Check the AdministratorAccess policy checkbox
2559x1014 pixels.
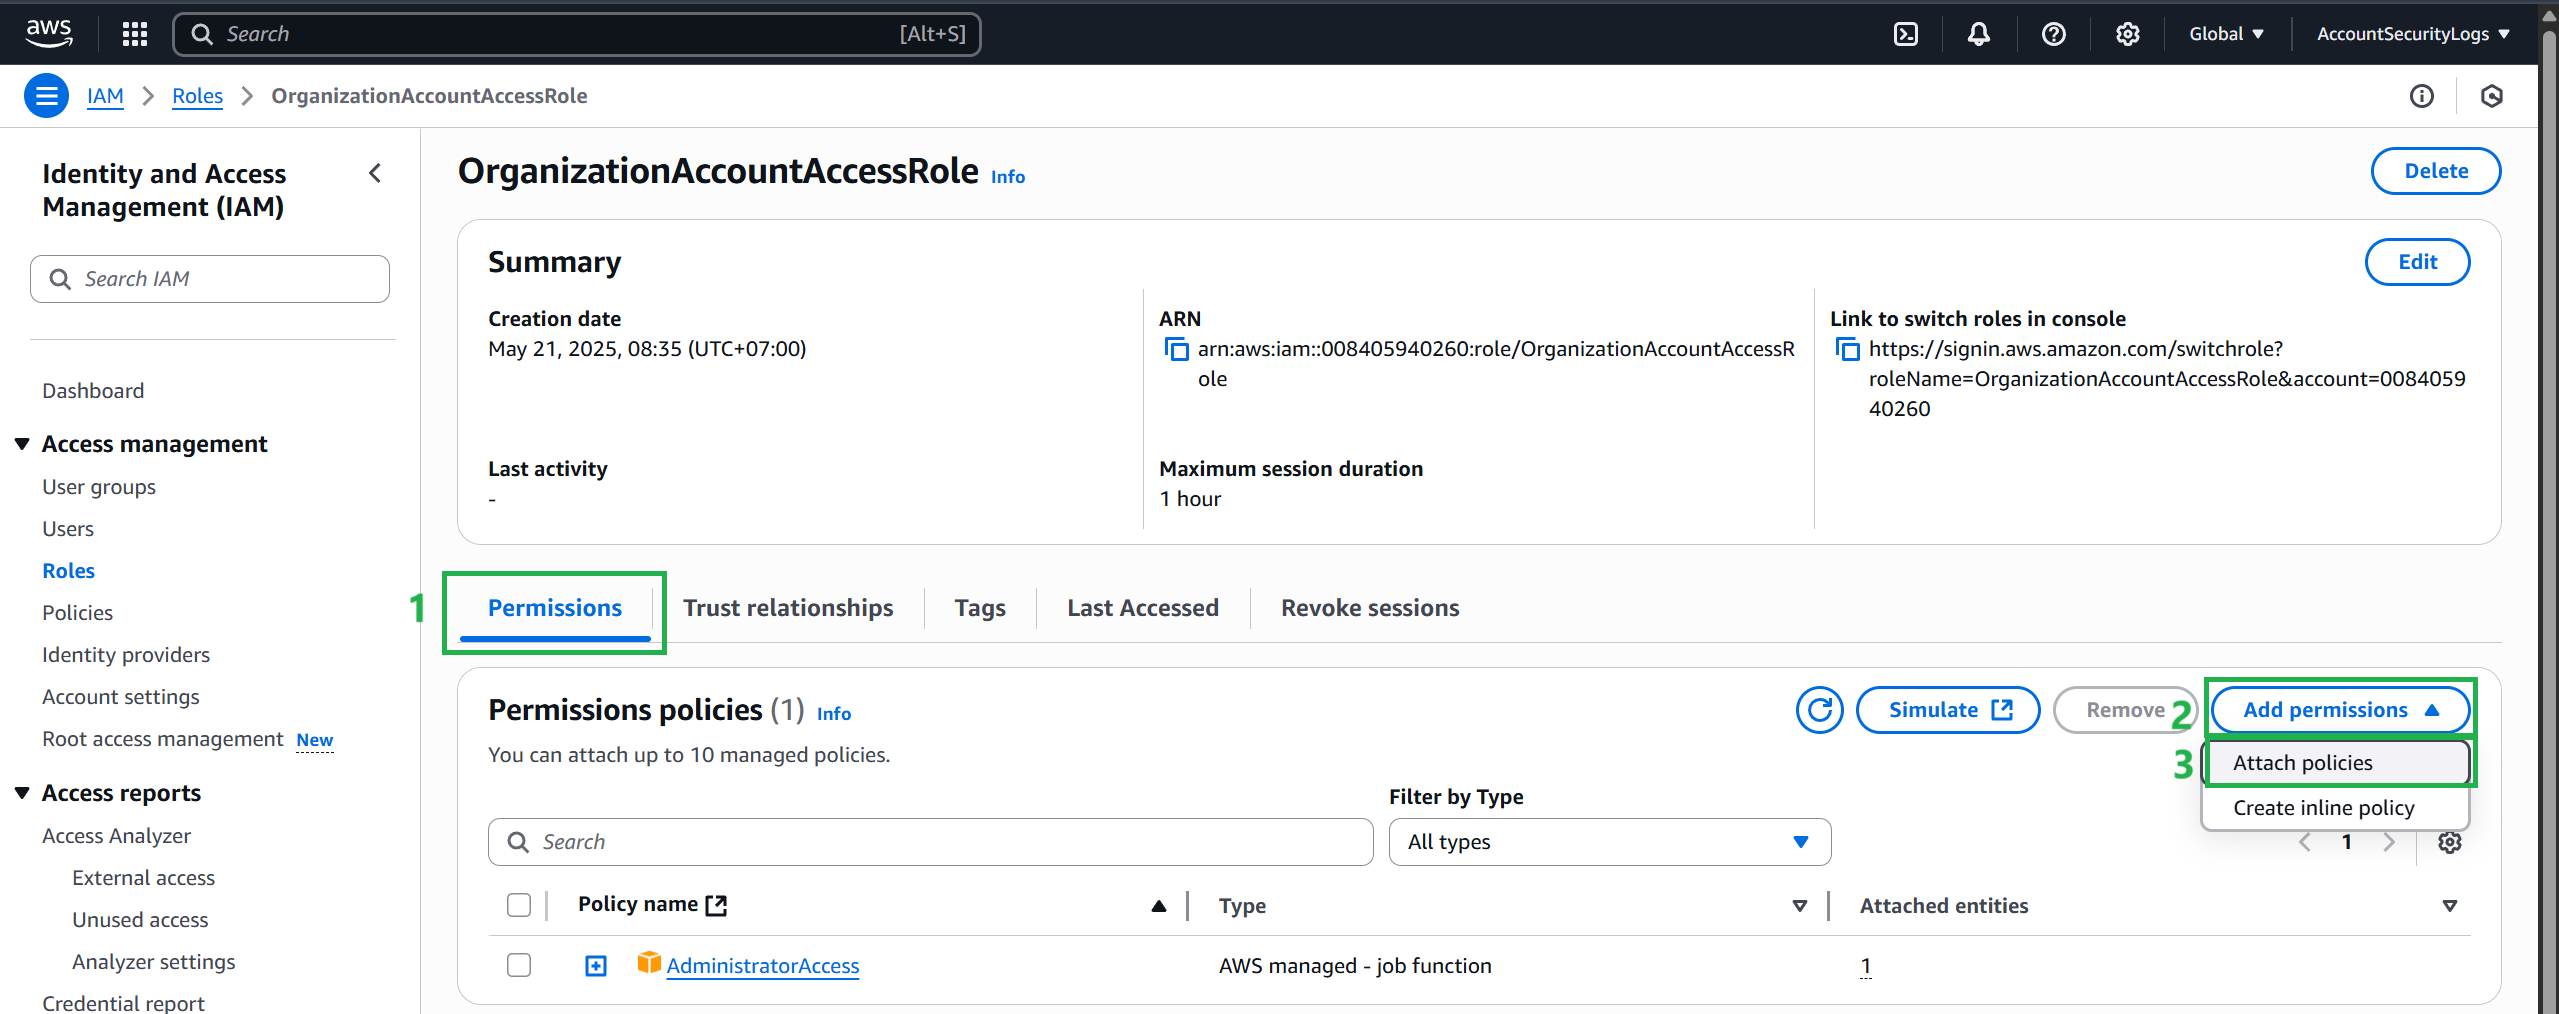point(519,965)
